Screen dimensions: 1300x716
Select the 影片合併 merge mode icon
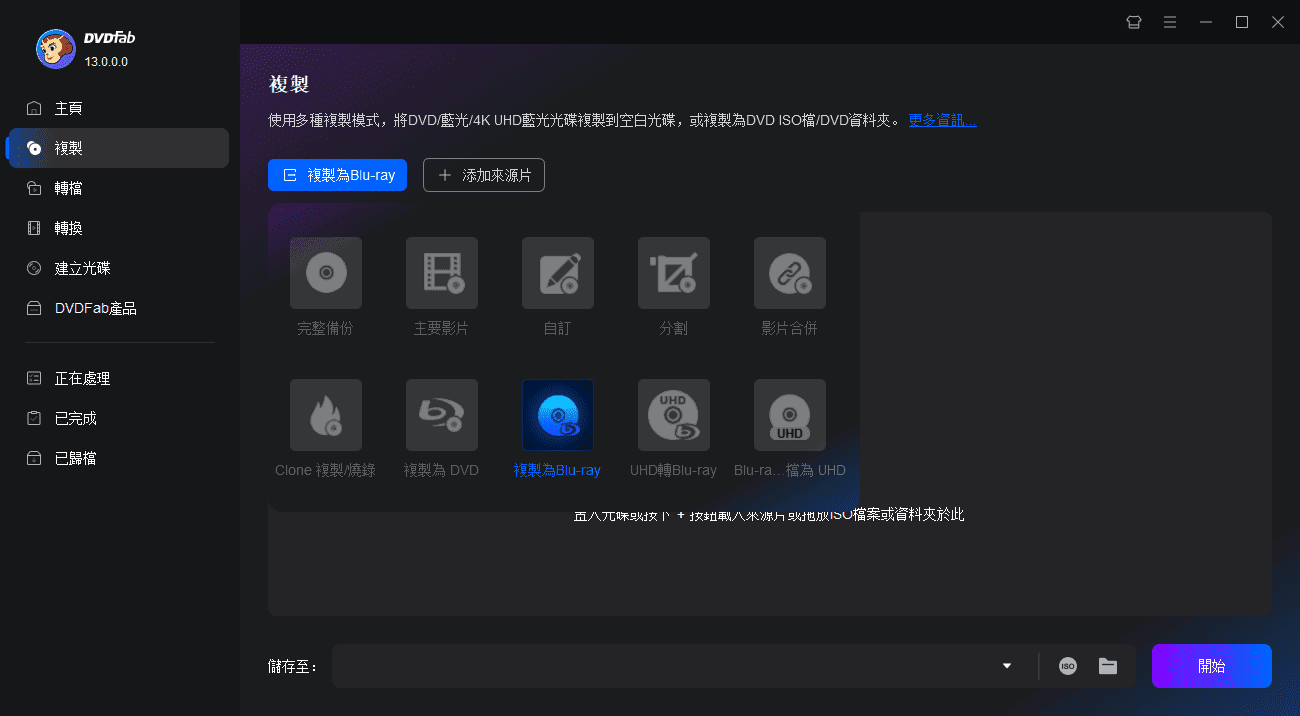pyautogui.click(x=790, y=273)
